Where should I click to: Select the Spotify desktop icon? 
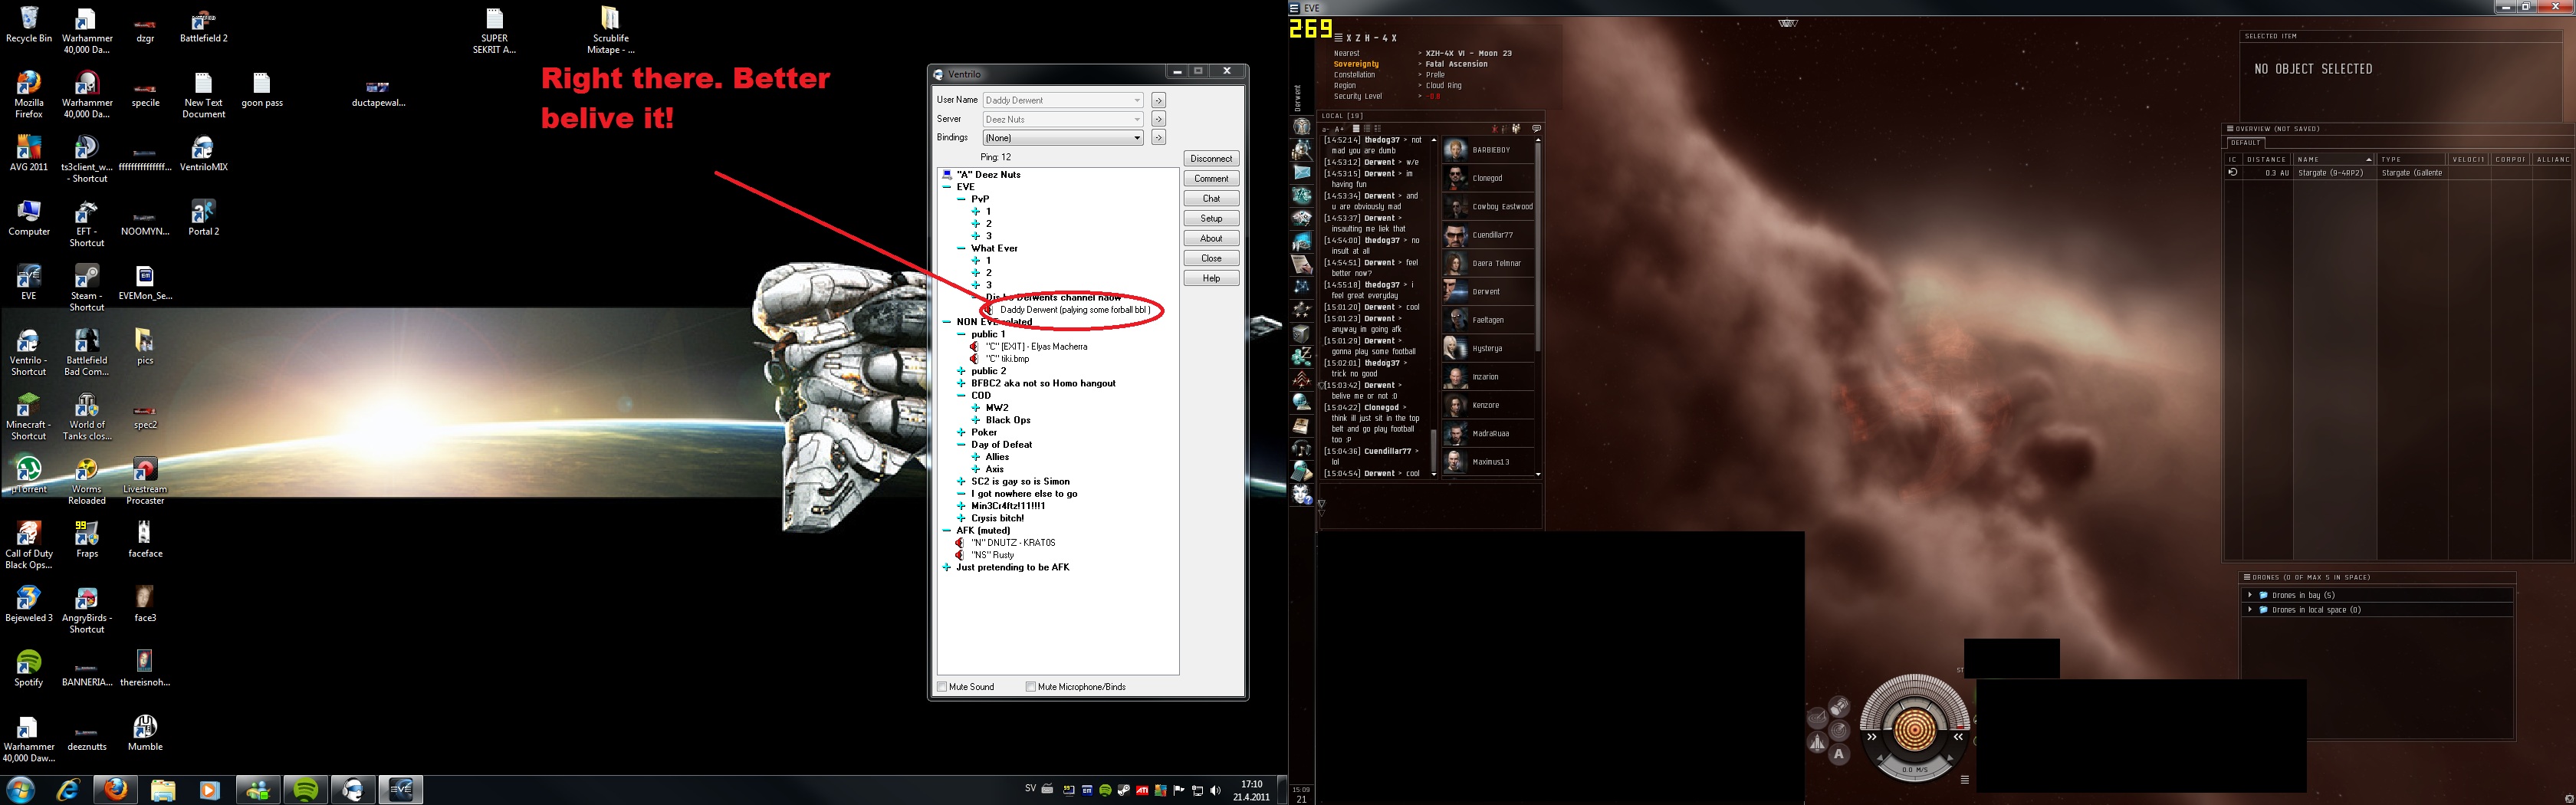29,669
